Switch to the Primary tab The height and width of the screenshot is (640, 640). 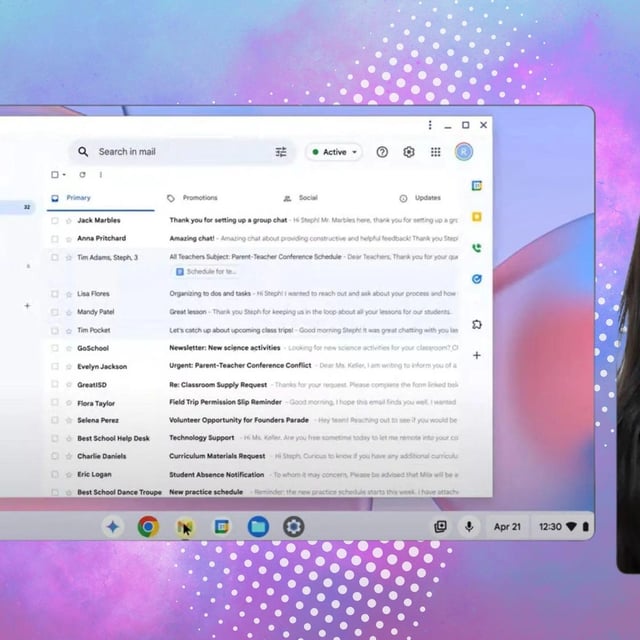coord(100,198)
